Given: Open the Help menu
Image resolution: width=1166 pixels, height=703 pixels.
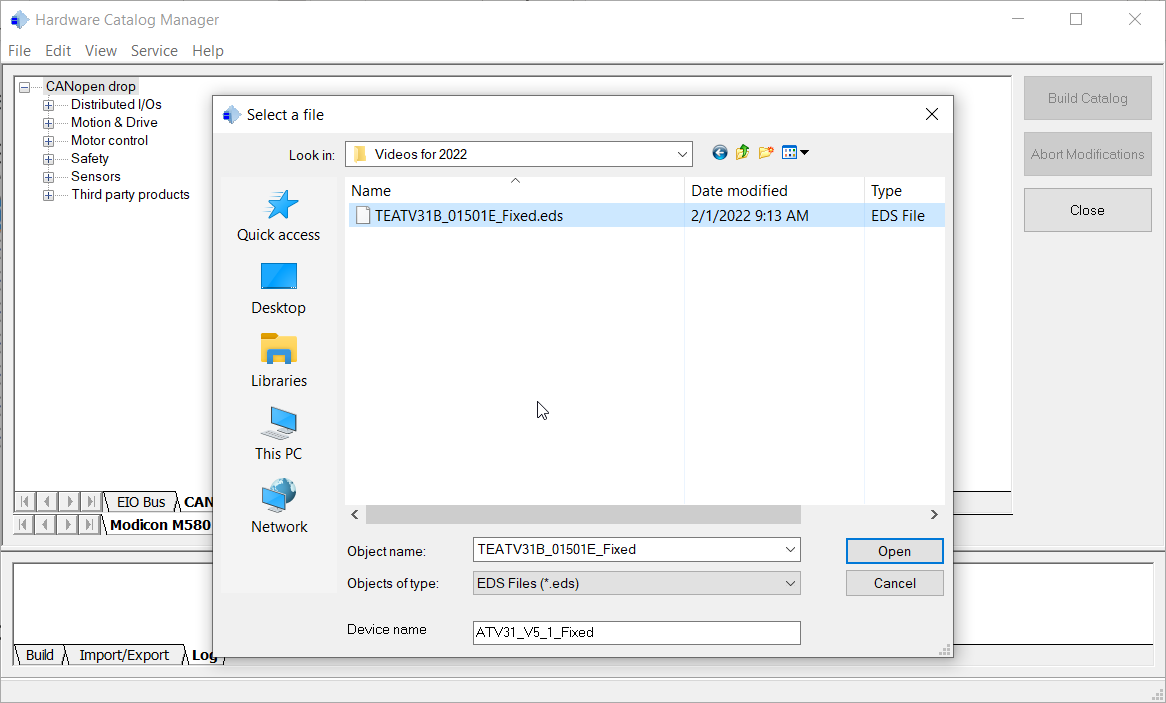Looking at the screenshot, I should (x=207, y=51).
